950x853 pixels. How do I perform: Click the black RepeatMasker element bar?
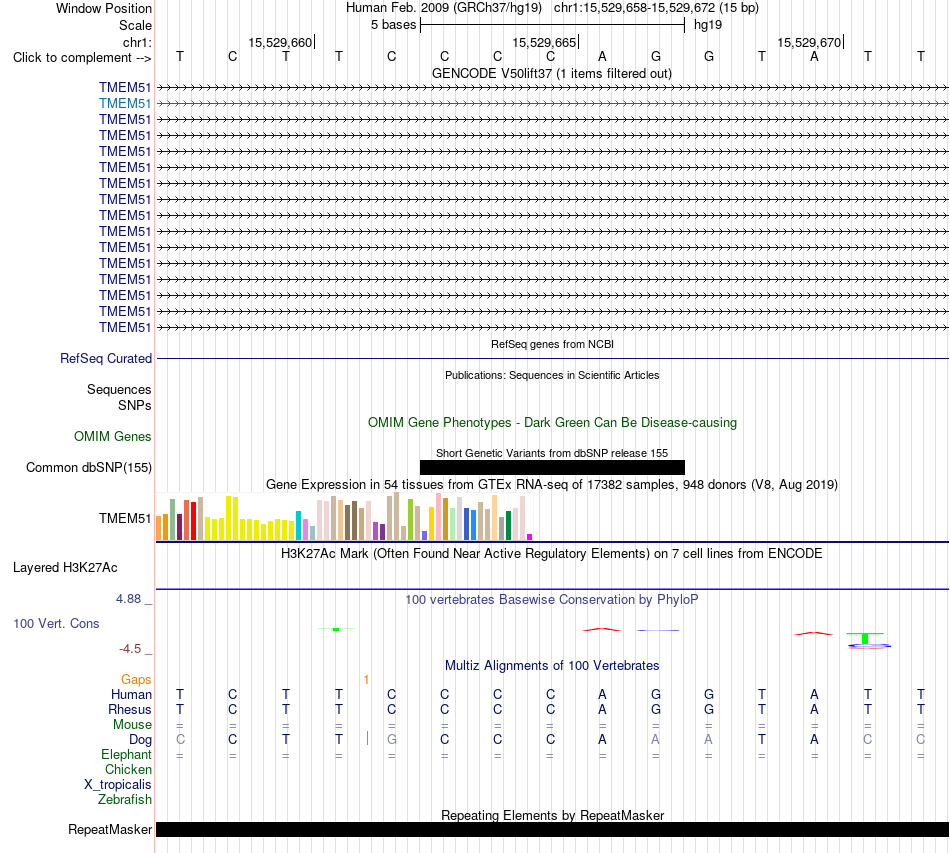552,829
